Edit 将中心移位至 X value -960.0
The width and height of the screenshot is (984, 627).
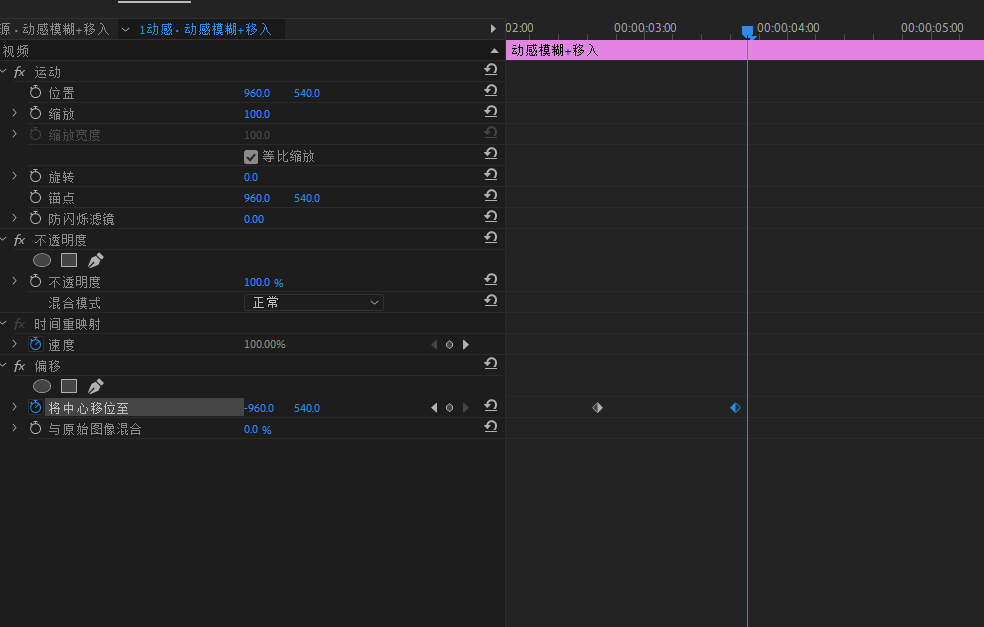point(259,408)
